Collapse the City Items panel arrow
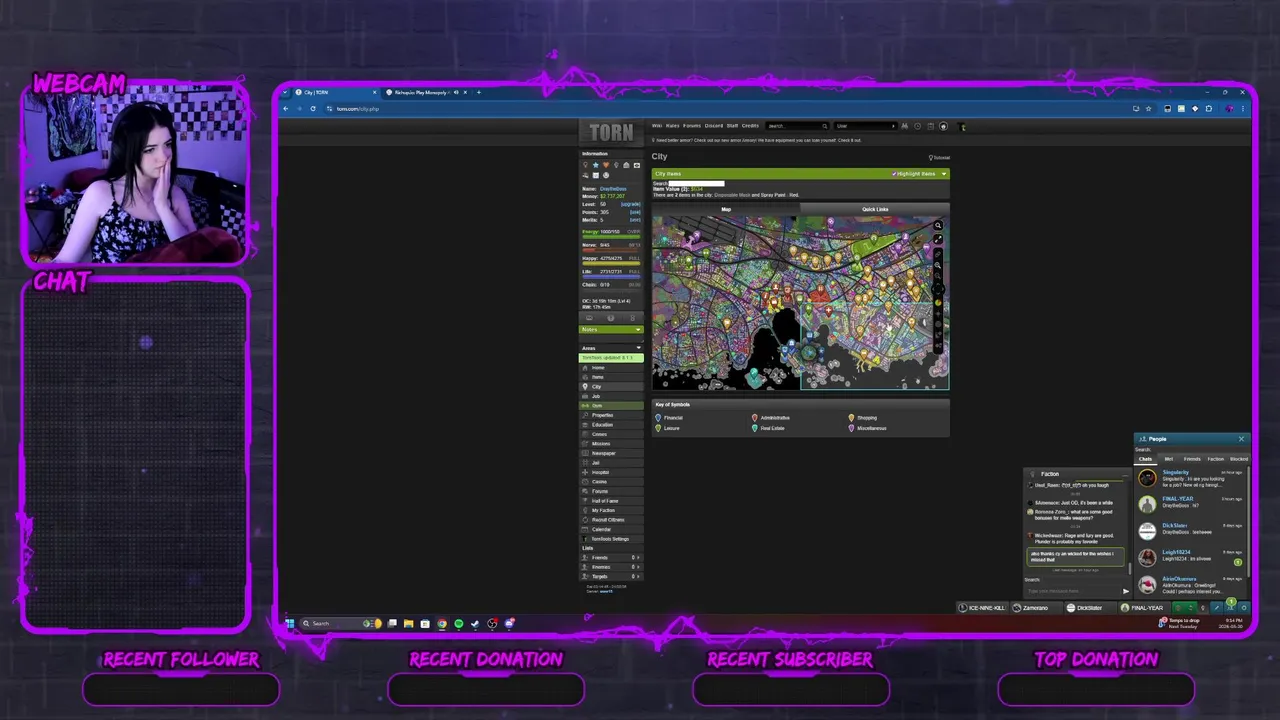This screenshot has height=720, width=1280. tap(943, 174)
